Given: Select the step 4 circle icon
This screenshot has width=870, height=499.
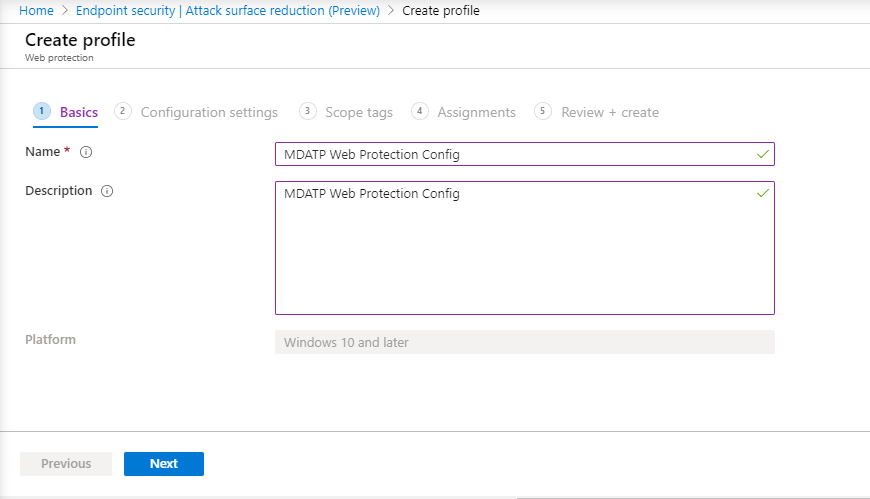Looking at the screenshot, I should [x=419, y=111].
